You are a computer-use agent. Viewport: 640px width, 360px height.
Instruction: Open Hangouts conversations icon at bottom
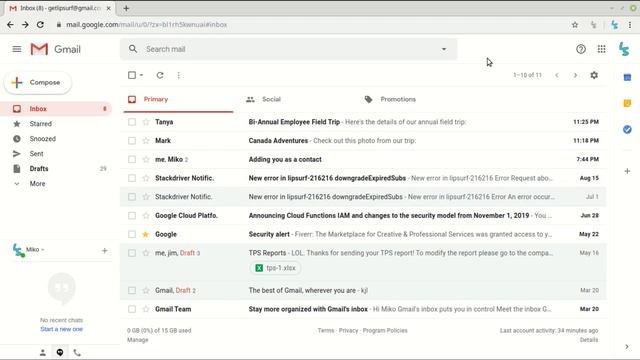60,353
